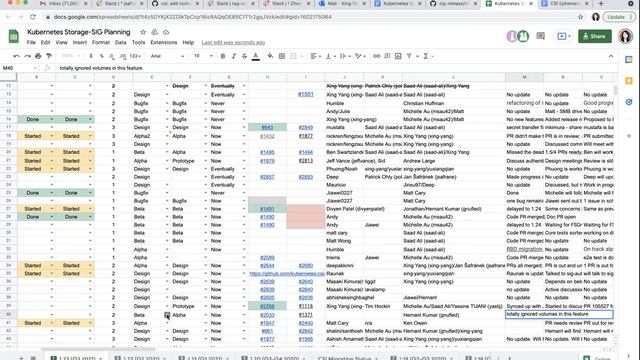The height and width of the screenshot is (360, 640).
Task: Toggle italic formatting
Action: click(x=233, y=56)
